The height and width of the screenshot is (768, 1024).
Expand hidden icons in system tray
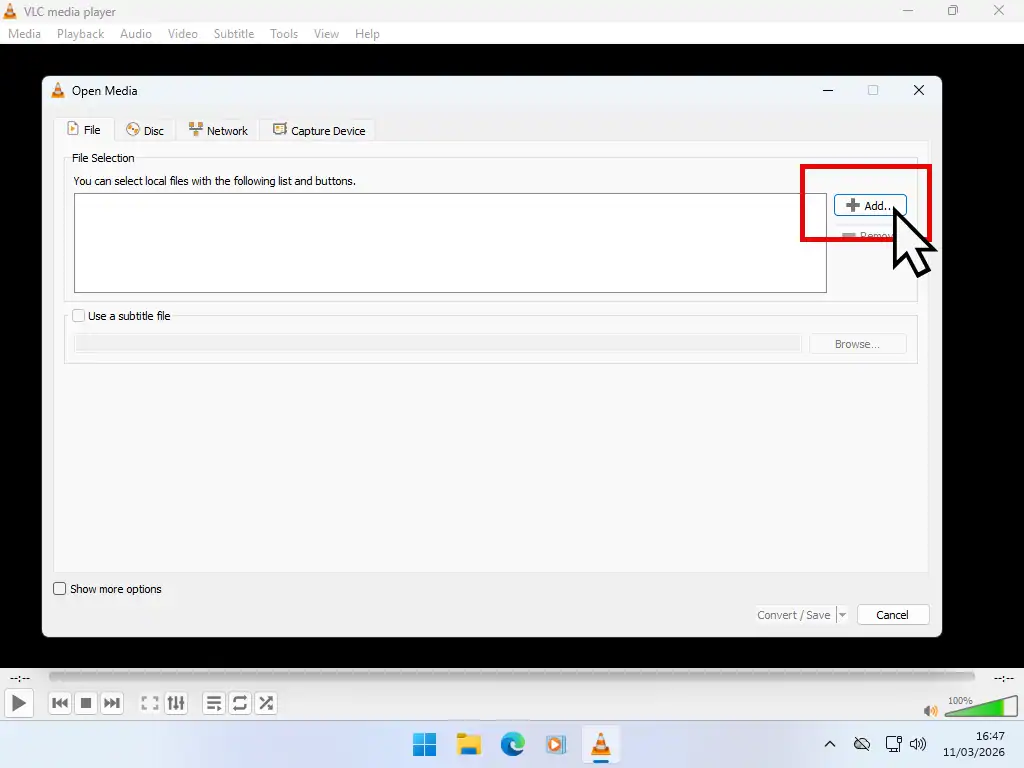pyautogui.click(x=830, y=744)
